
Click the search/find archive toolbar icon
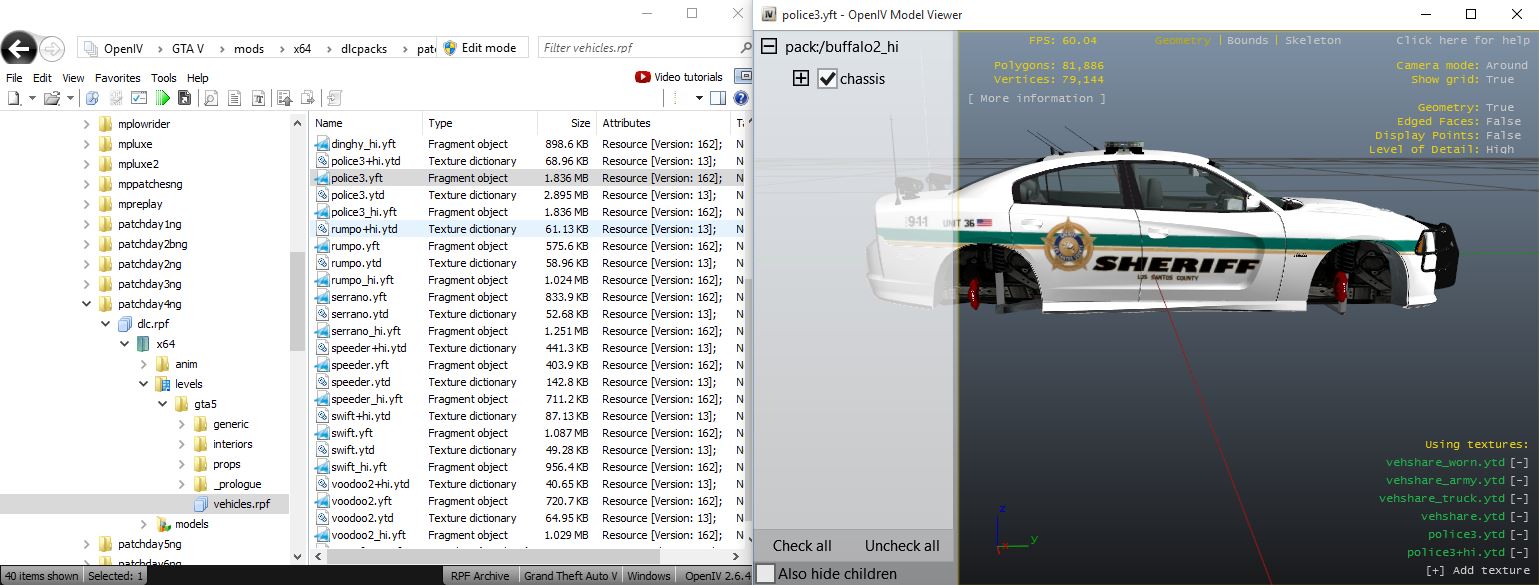[x=92, y=98]
